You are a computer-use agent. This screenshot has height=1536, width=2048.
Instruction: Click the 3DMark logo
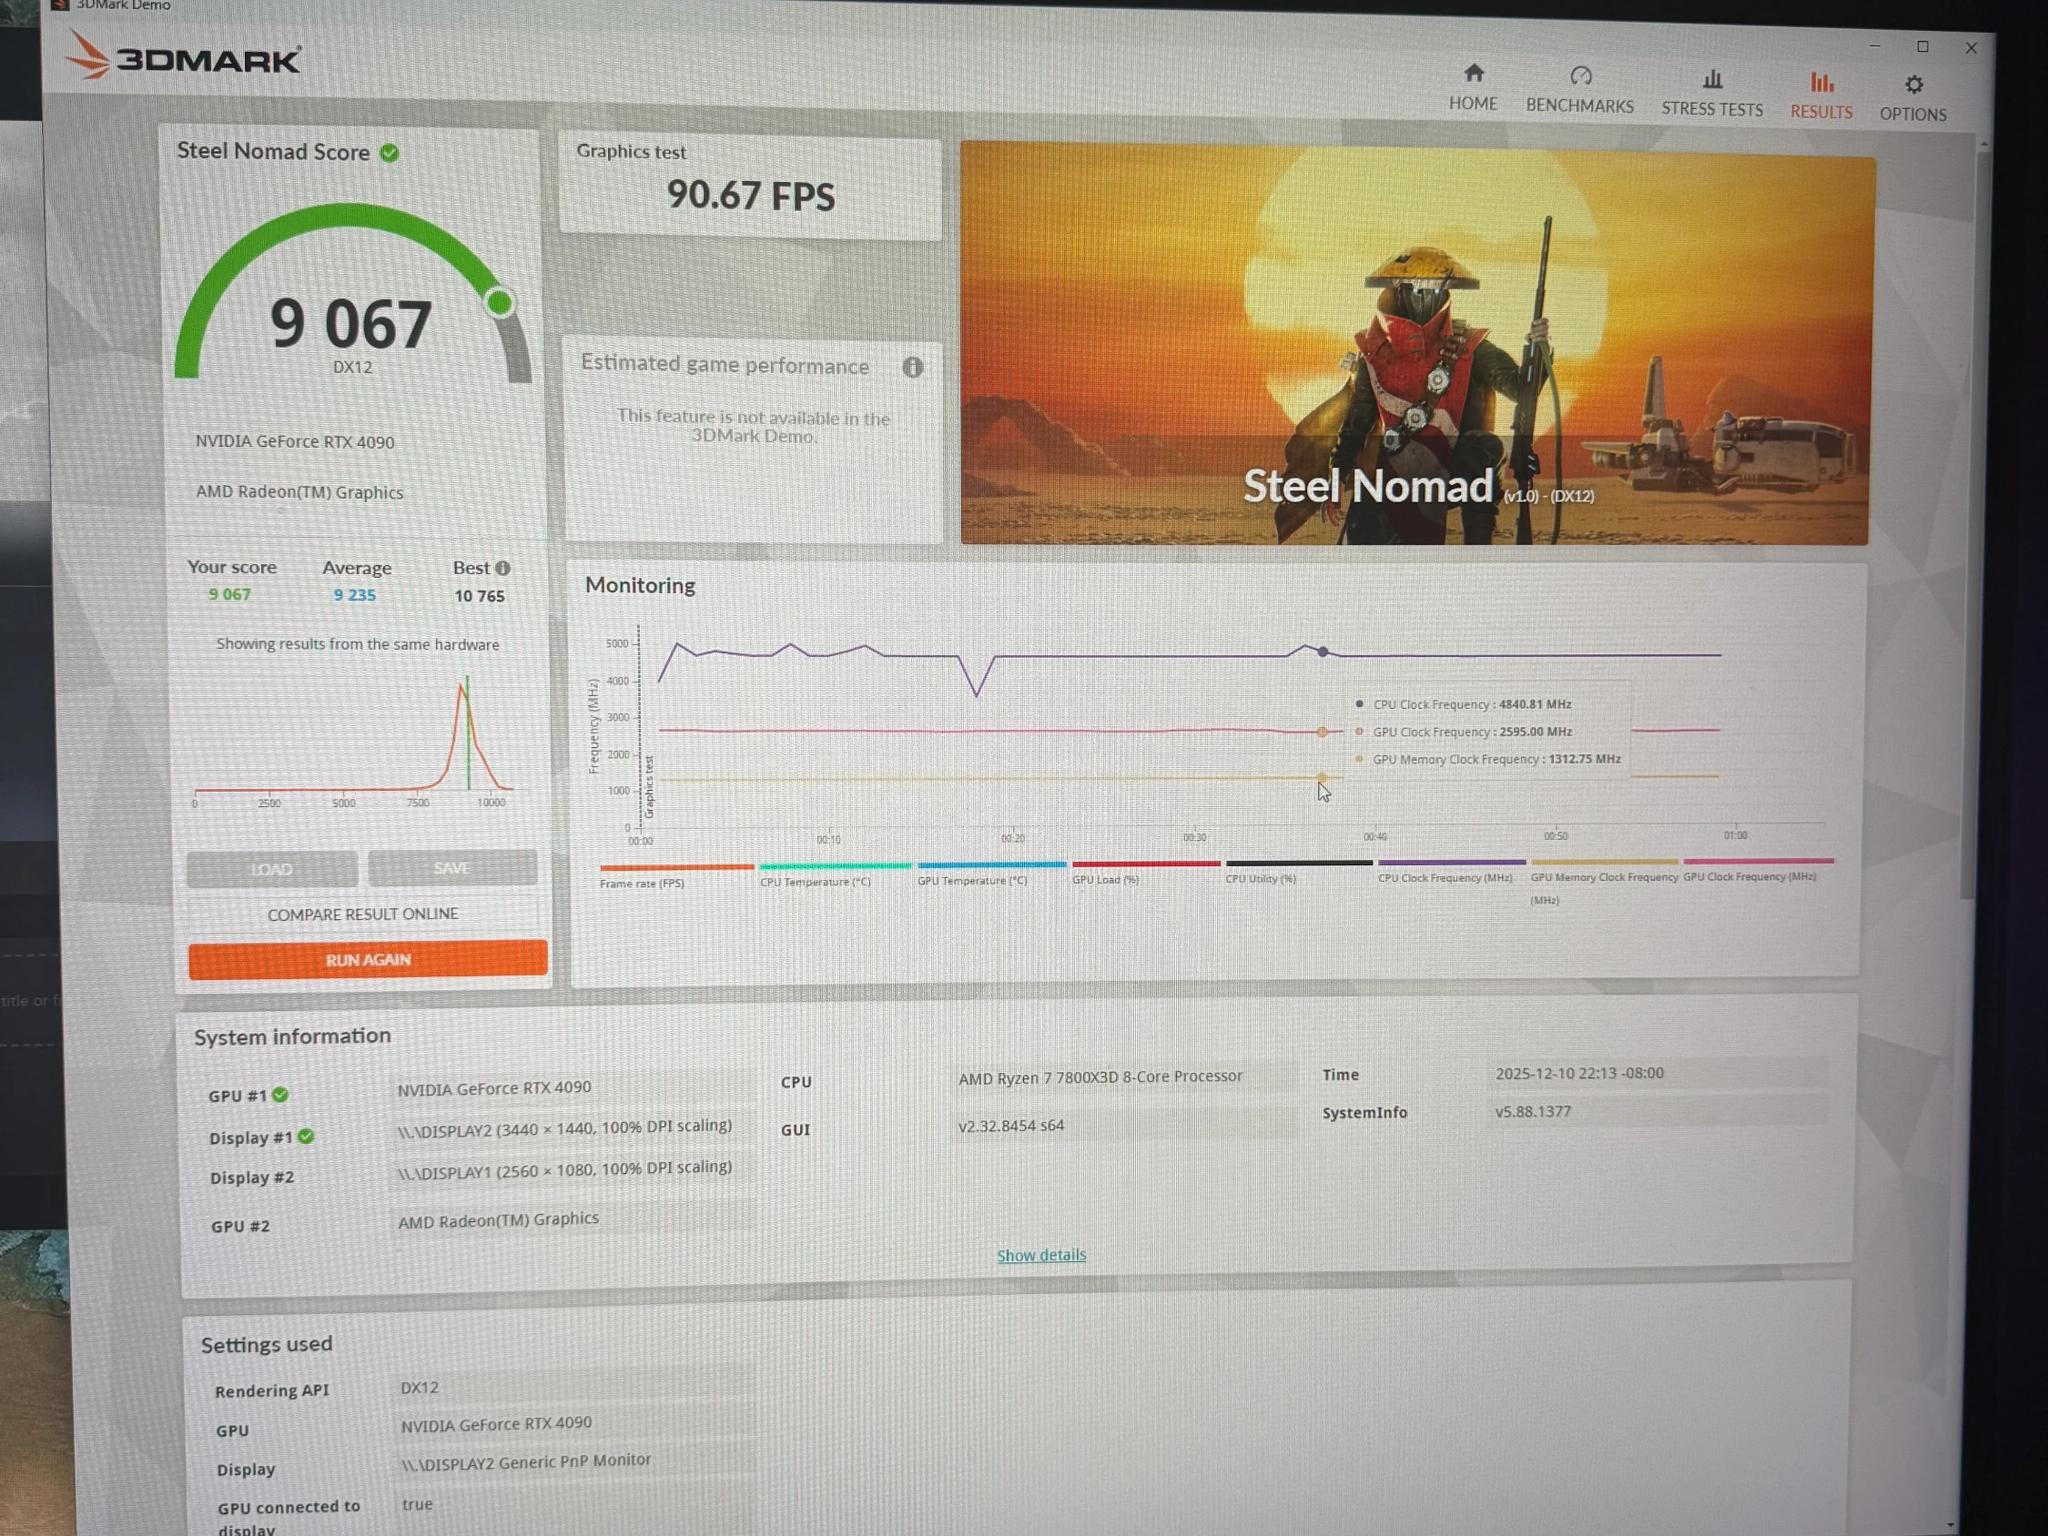click(183, 56)
